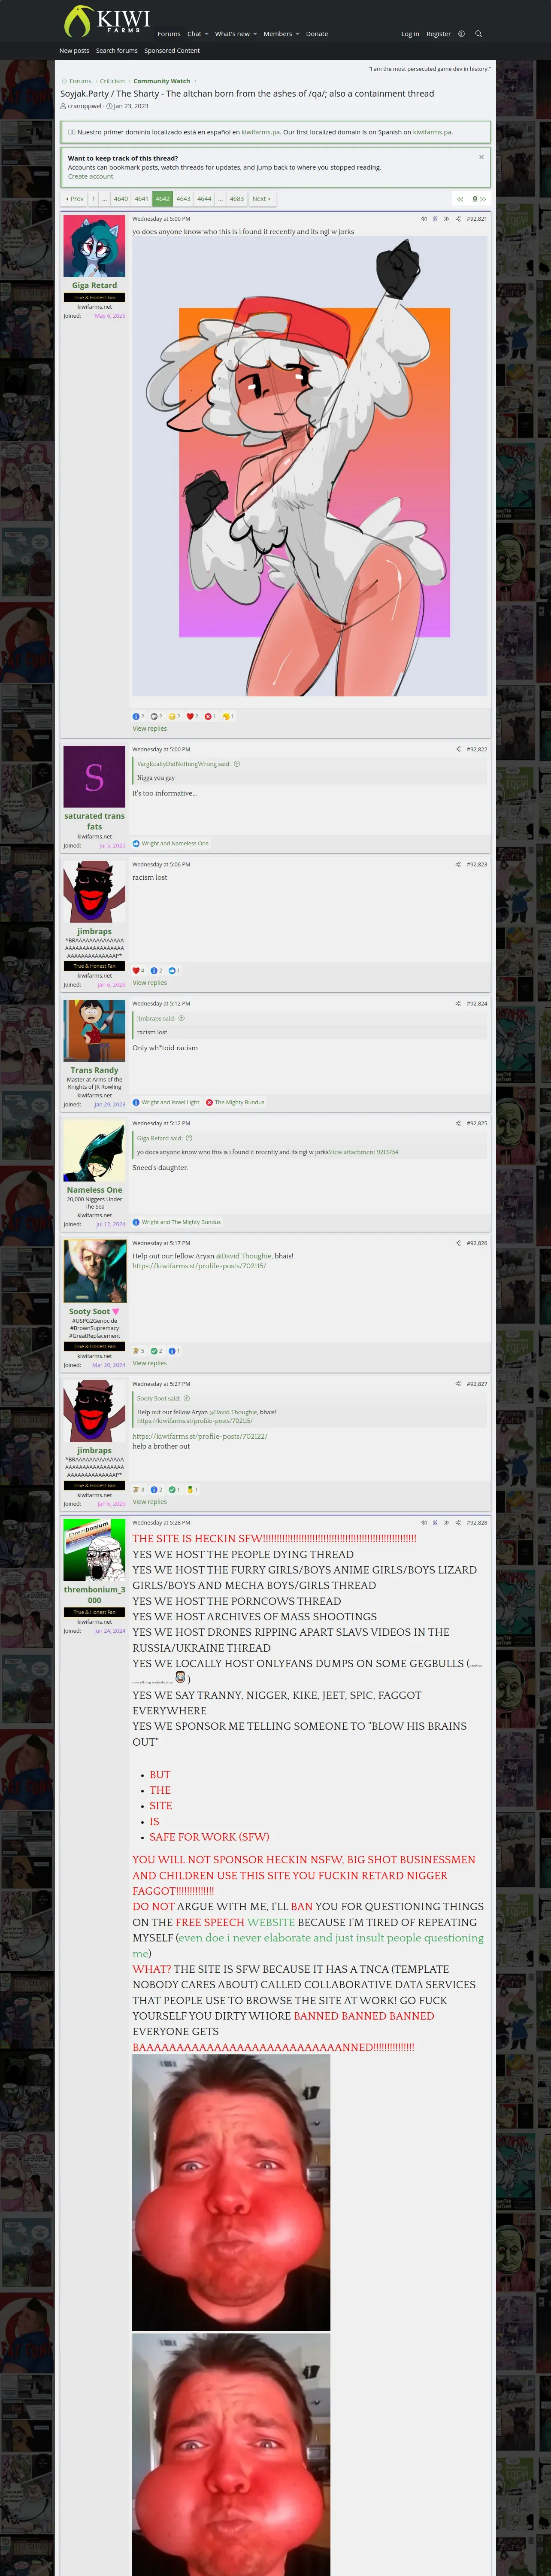Expand the Members dropdown arrow

[297, 34]
